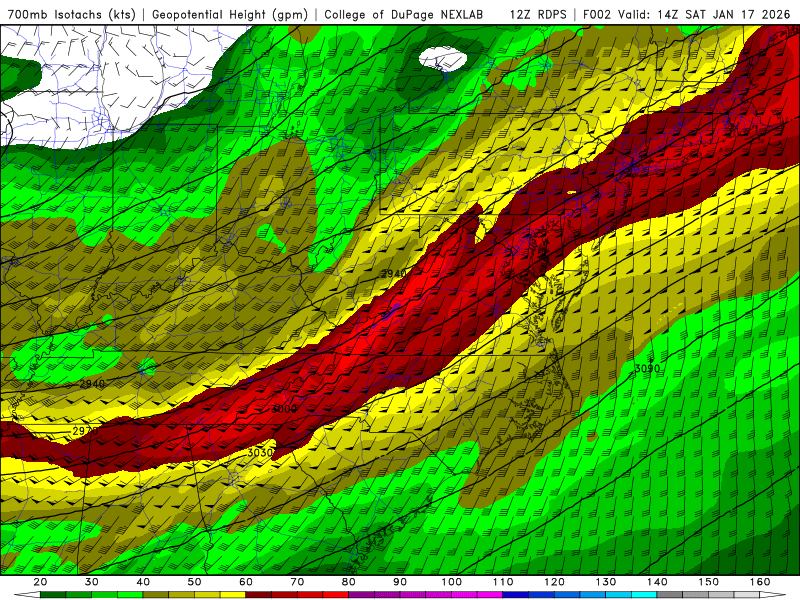Click the 90 value on the color scale
The width and height of the screenshot is (800, 600).
(x=400, y=582)
